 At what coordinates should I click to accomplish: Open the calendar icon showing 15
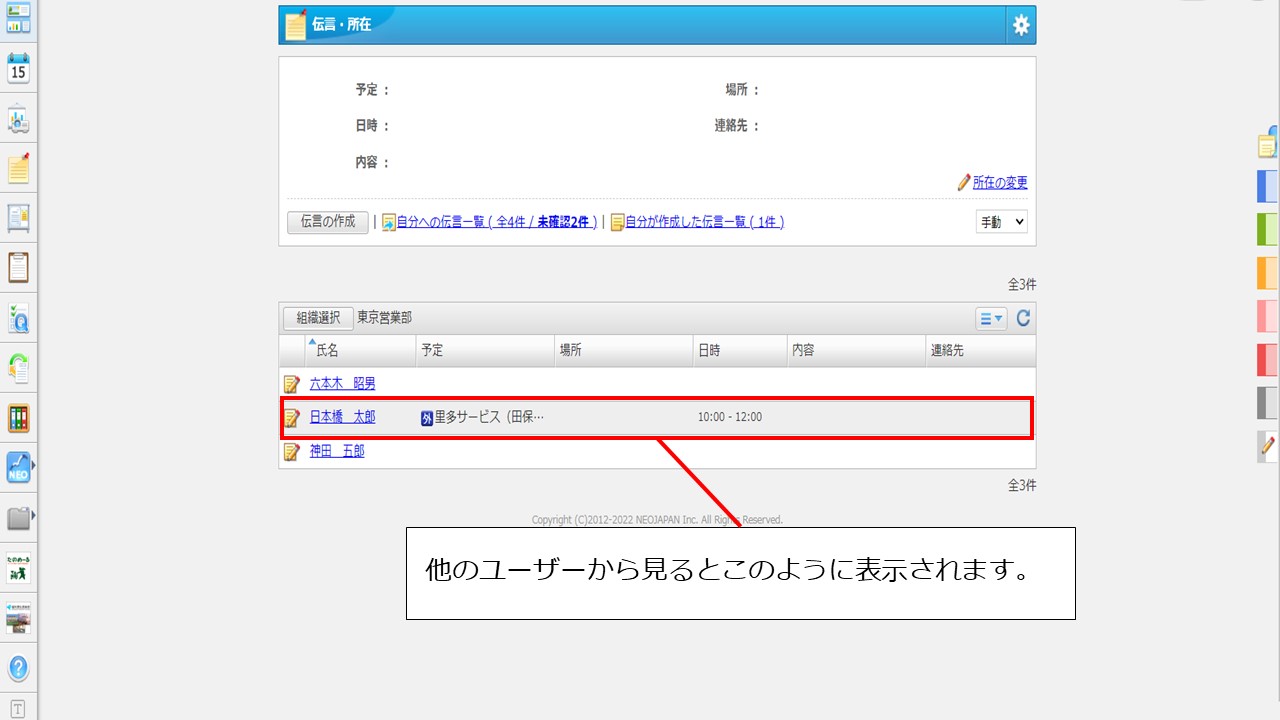coord(18,68)
